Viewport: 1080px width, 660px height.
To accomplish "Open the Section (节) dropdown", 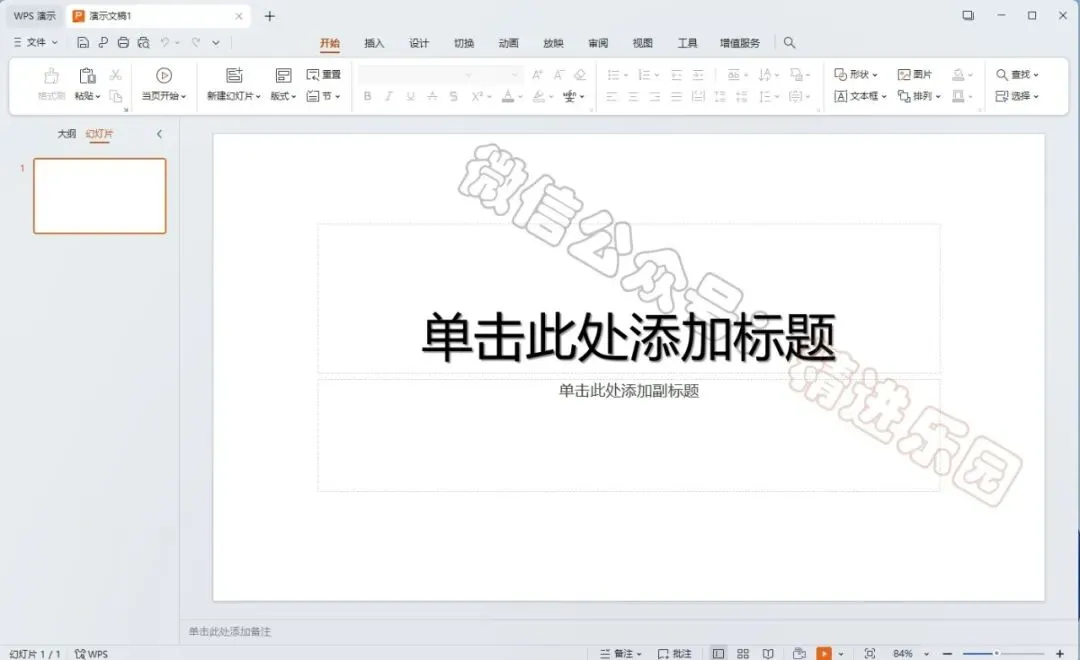I will (324, 96).
